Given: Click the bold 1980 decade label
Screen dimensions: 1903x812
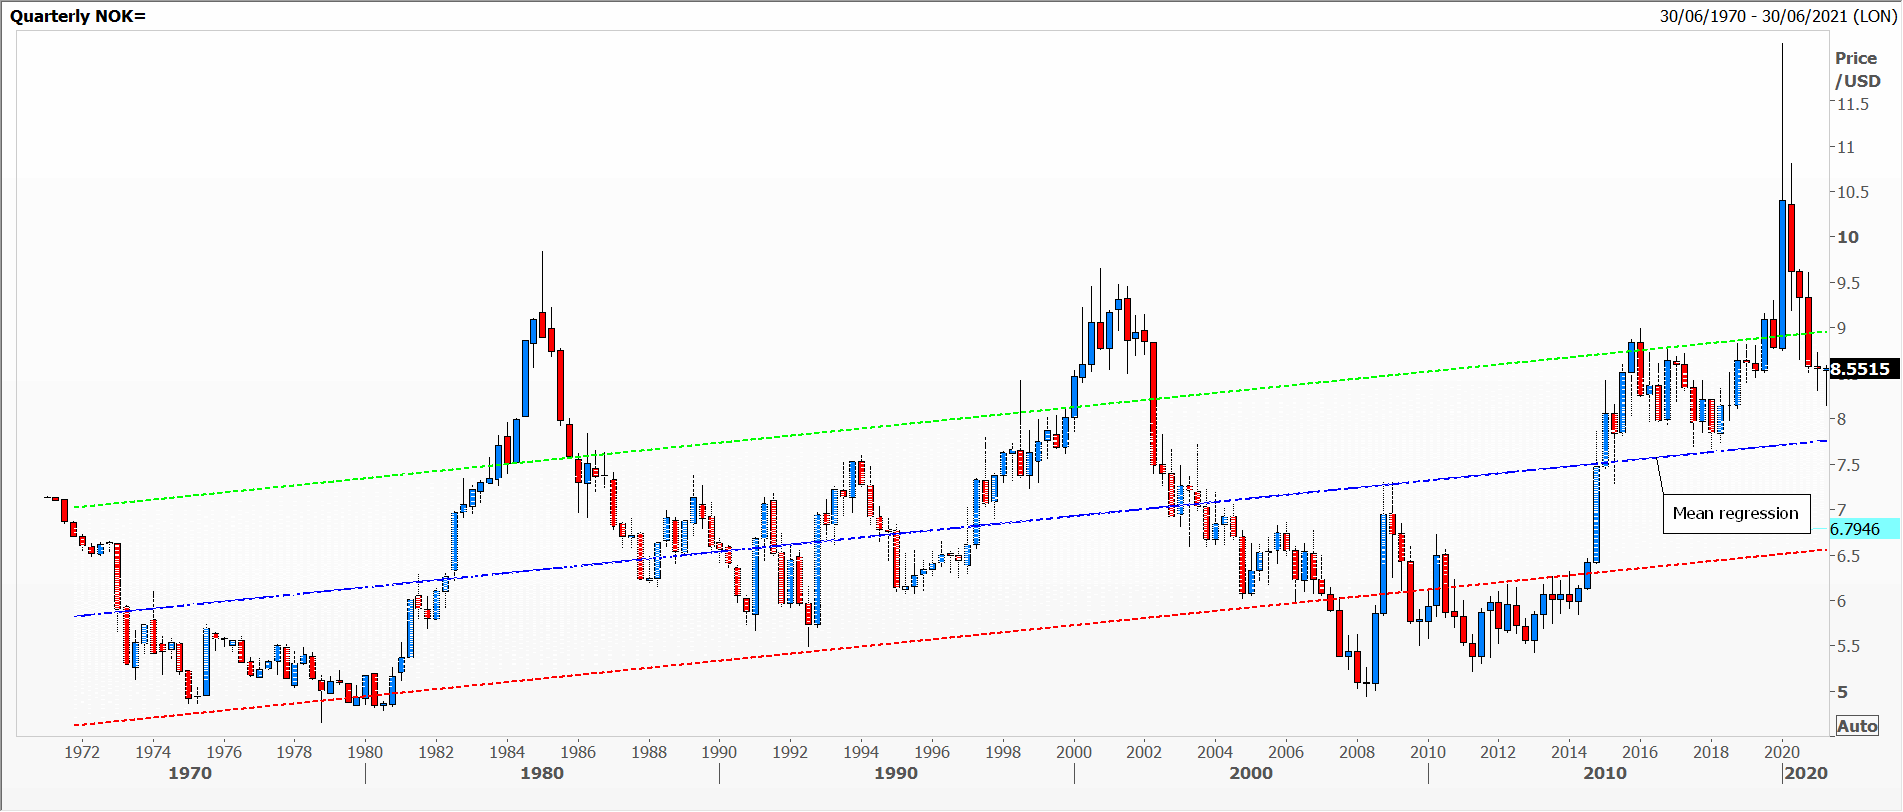Looking at the screenshot, I should (x=542, y=773).
